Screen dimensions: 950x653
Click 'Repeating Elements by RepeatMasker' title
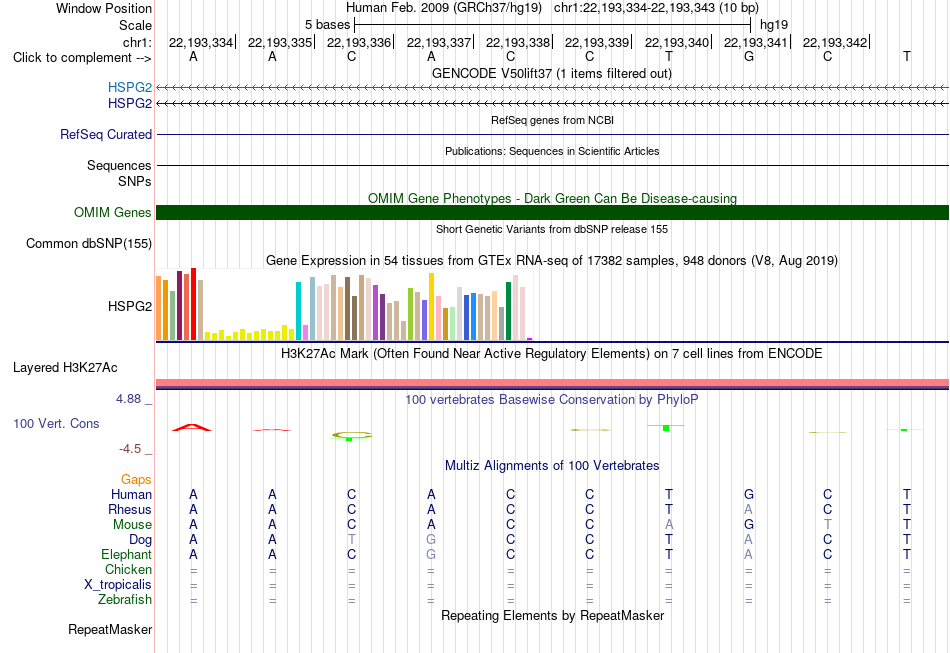pos(552,615)
